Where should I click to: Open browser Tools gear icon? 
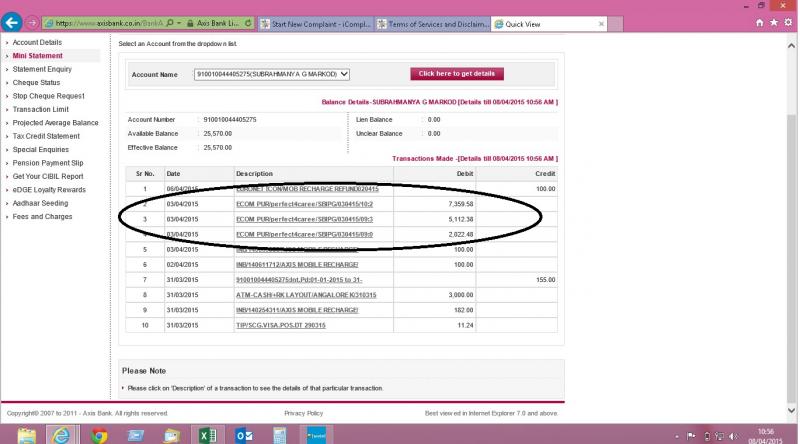(788, 22)
